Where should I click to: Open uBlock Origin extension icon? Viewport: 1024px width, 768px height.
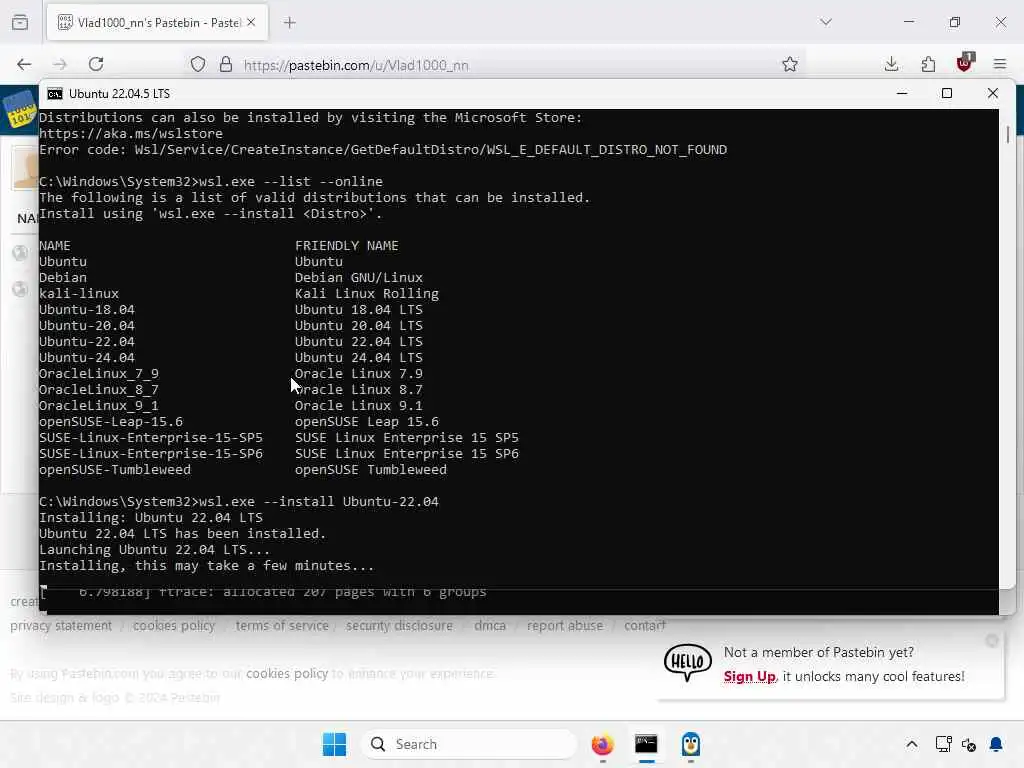[965, 63]
